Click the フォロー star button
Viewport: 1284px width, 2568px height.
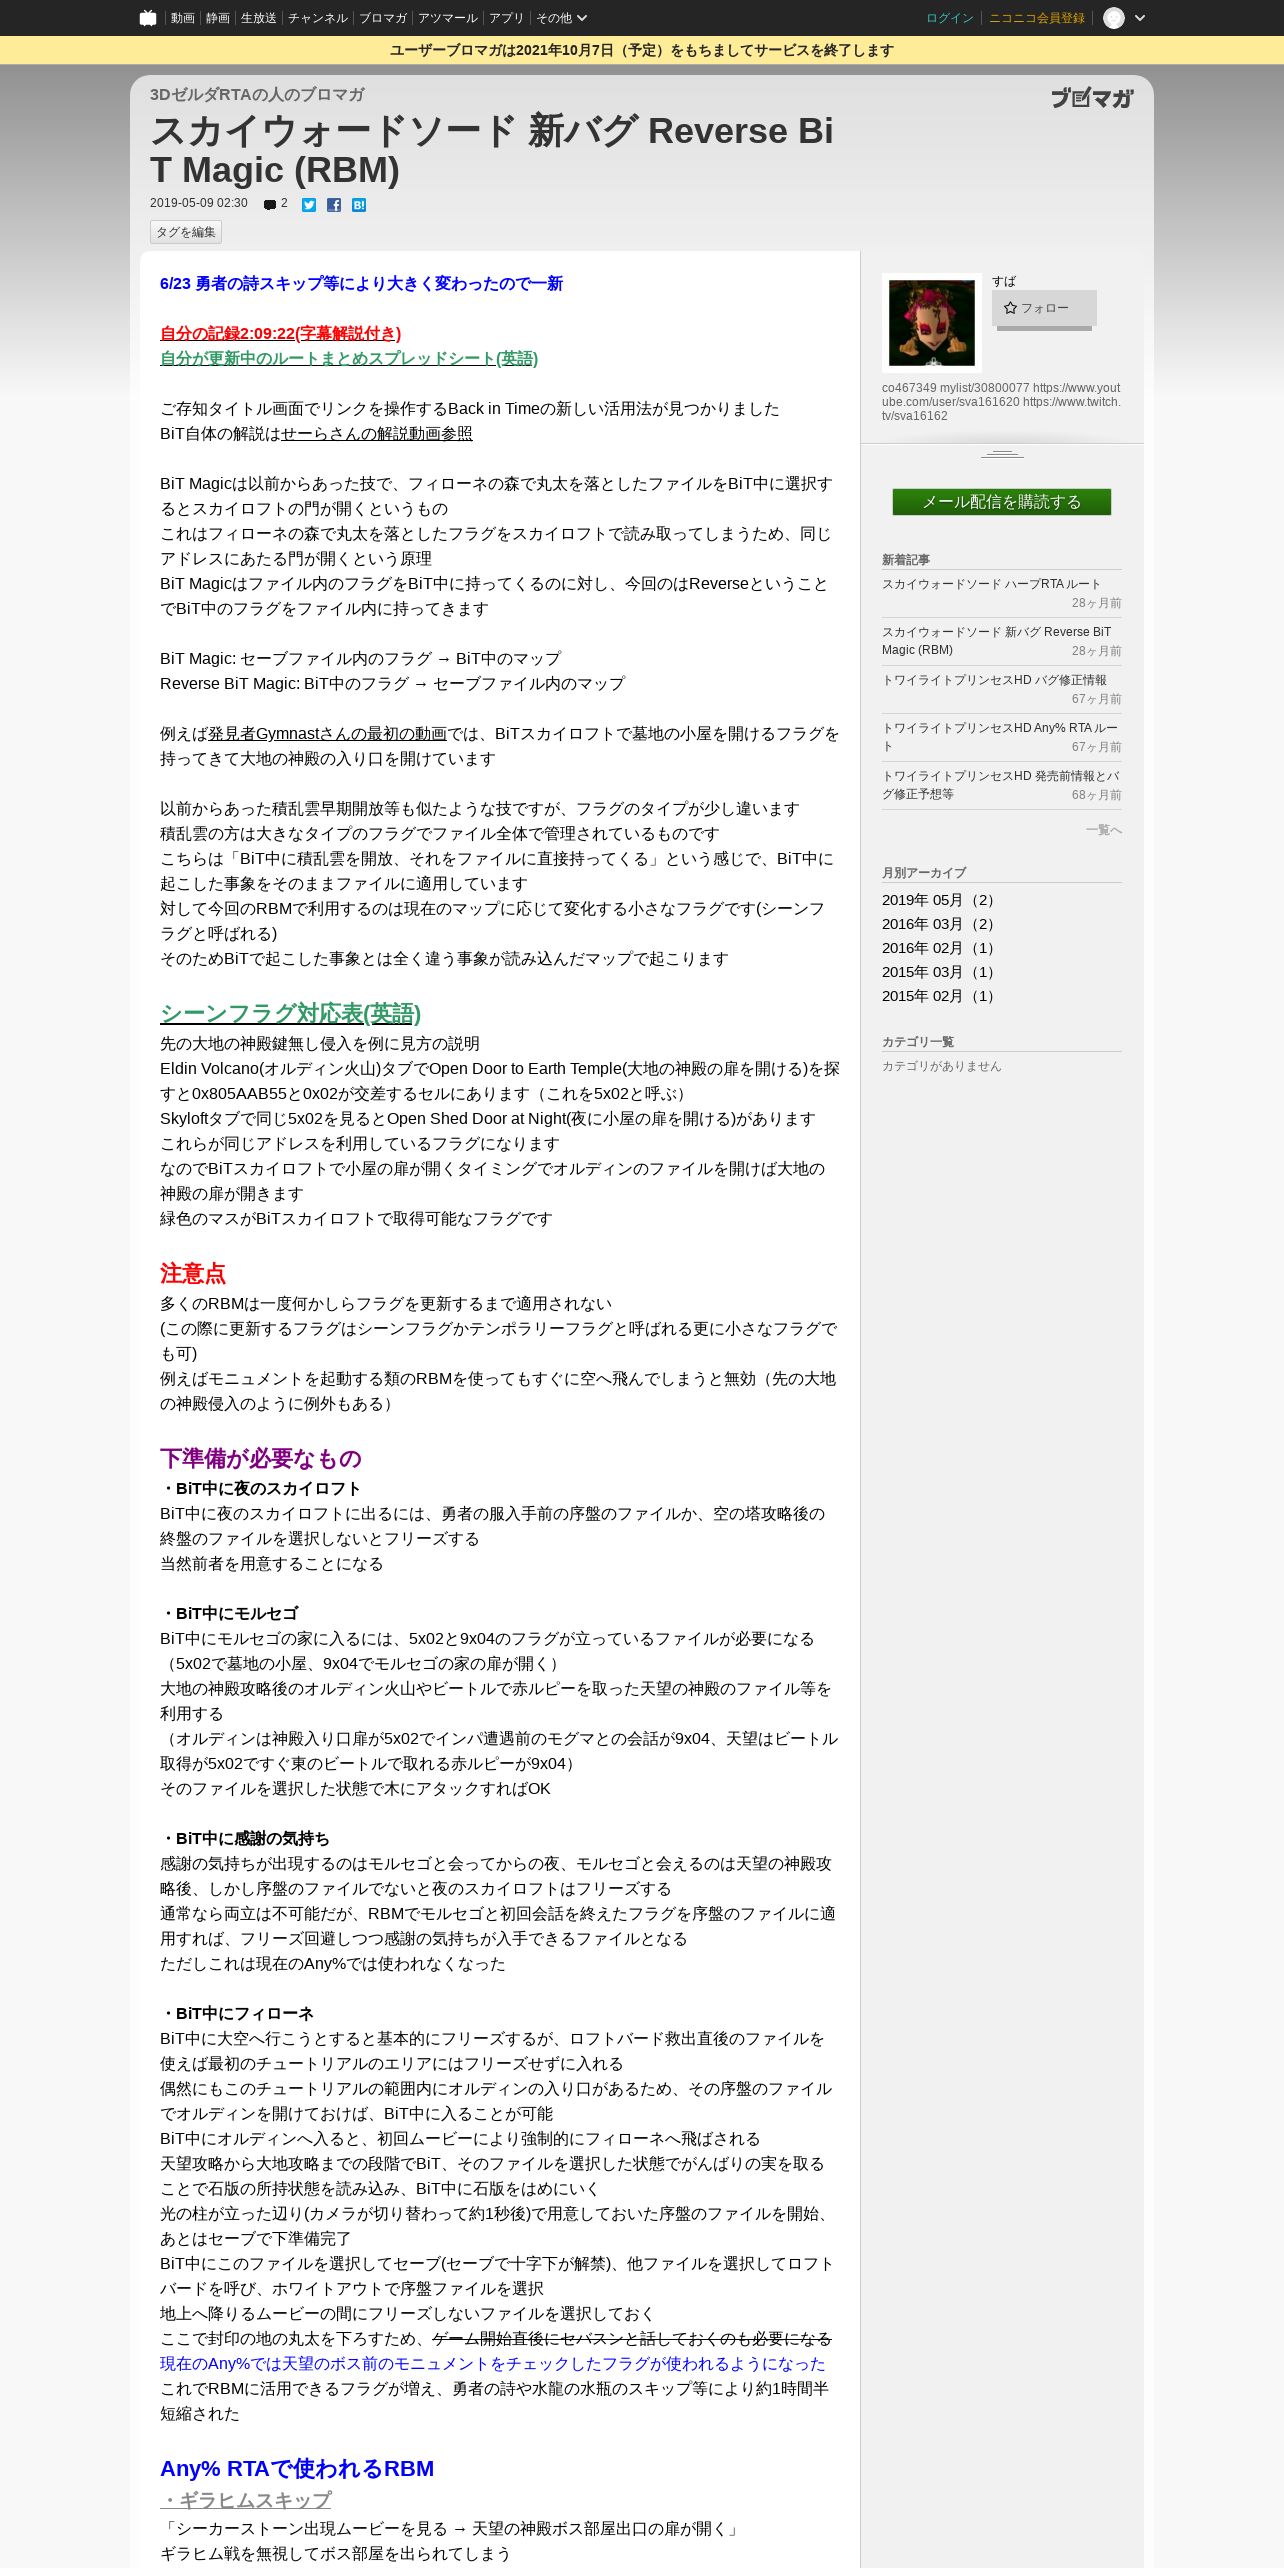(x=1044, y=308)
